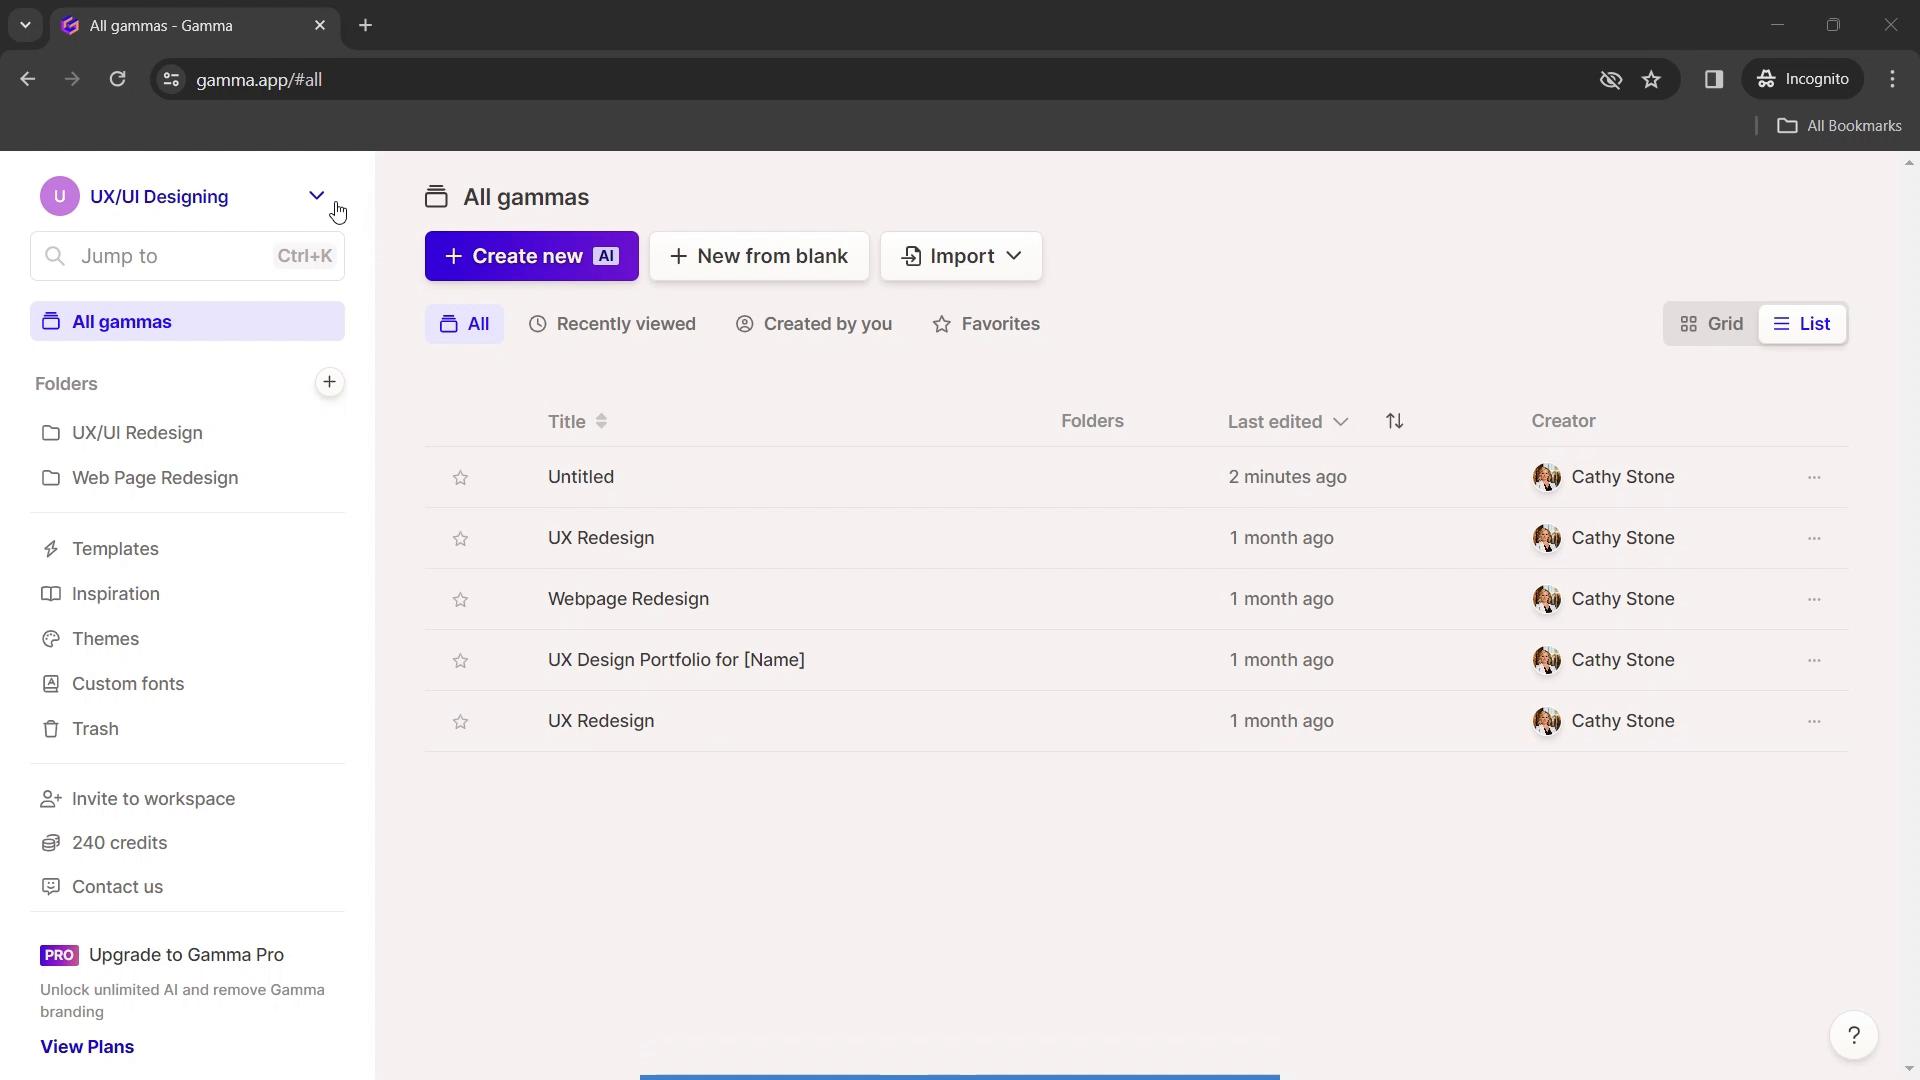Expand the Last edited sort options
Image resolution: width=1920 pixels, height=1080 pixels.
click(1341, 421)
